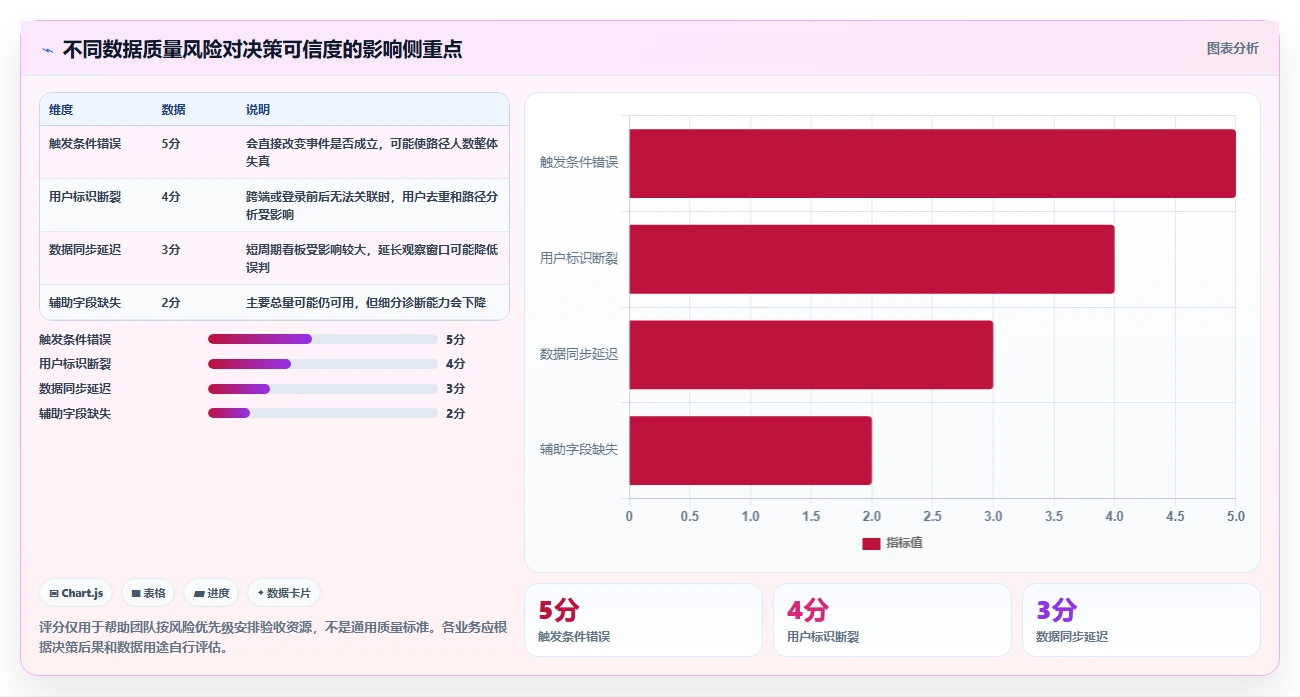
Task: Click the 触发条件错误 label in the progress list
Action: point(75,339)
